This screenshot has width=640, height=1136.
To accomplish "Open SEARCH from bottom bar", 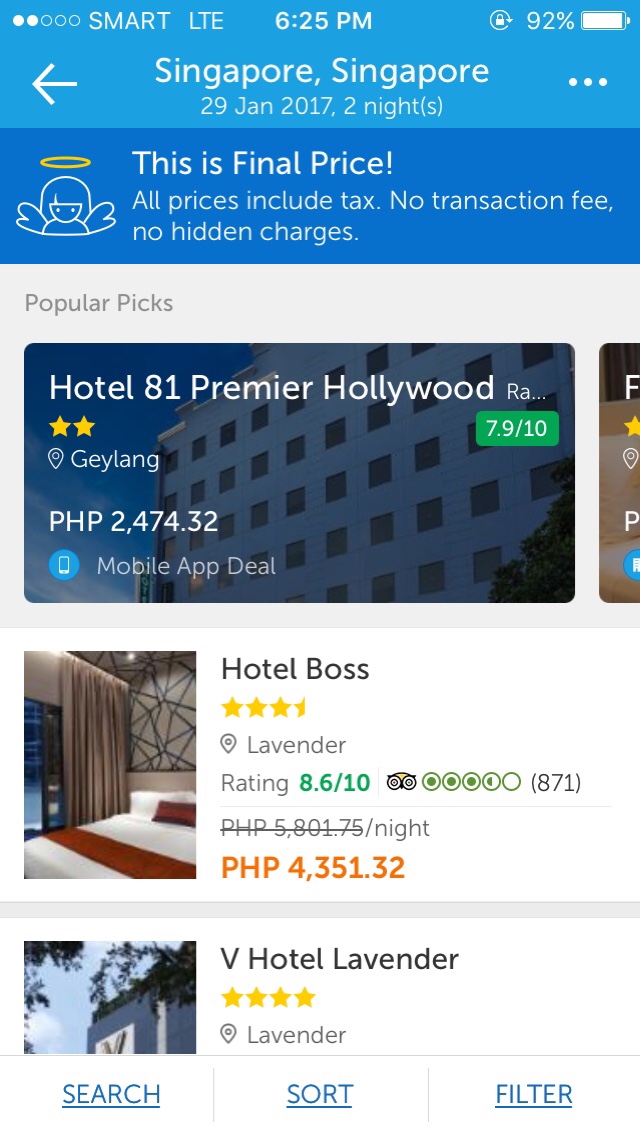I will [111, 1094].
